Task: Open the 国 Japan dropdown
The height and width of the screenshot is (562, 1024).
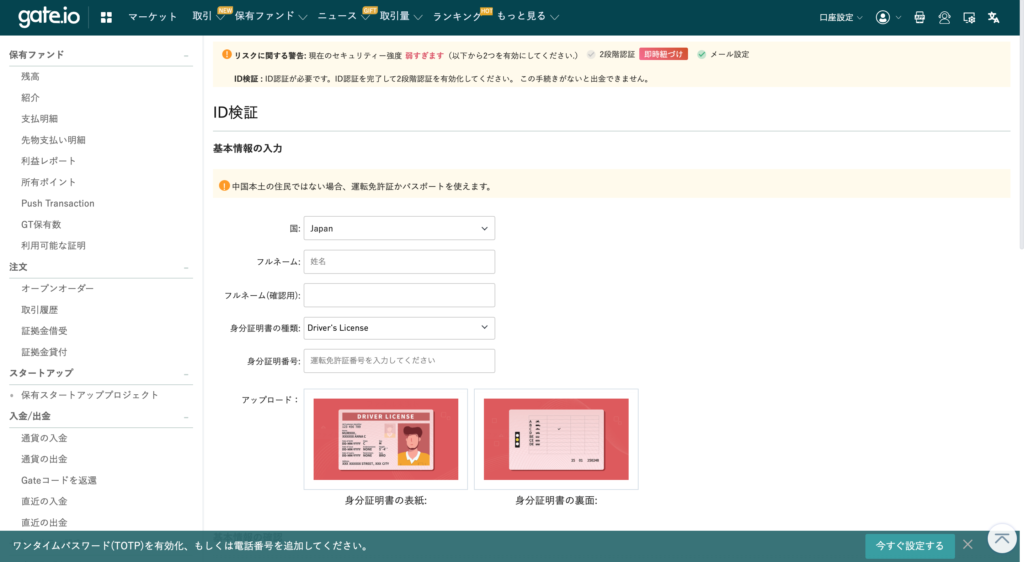Action: 399,228
